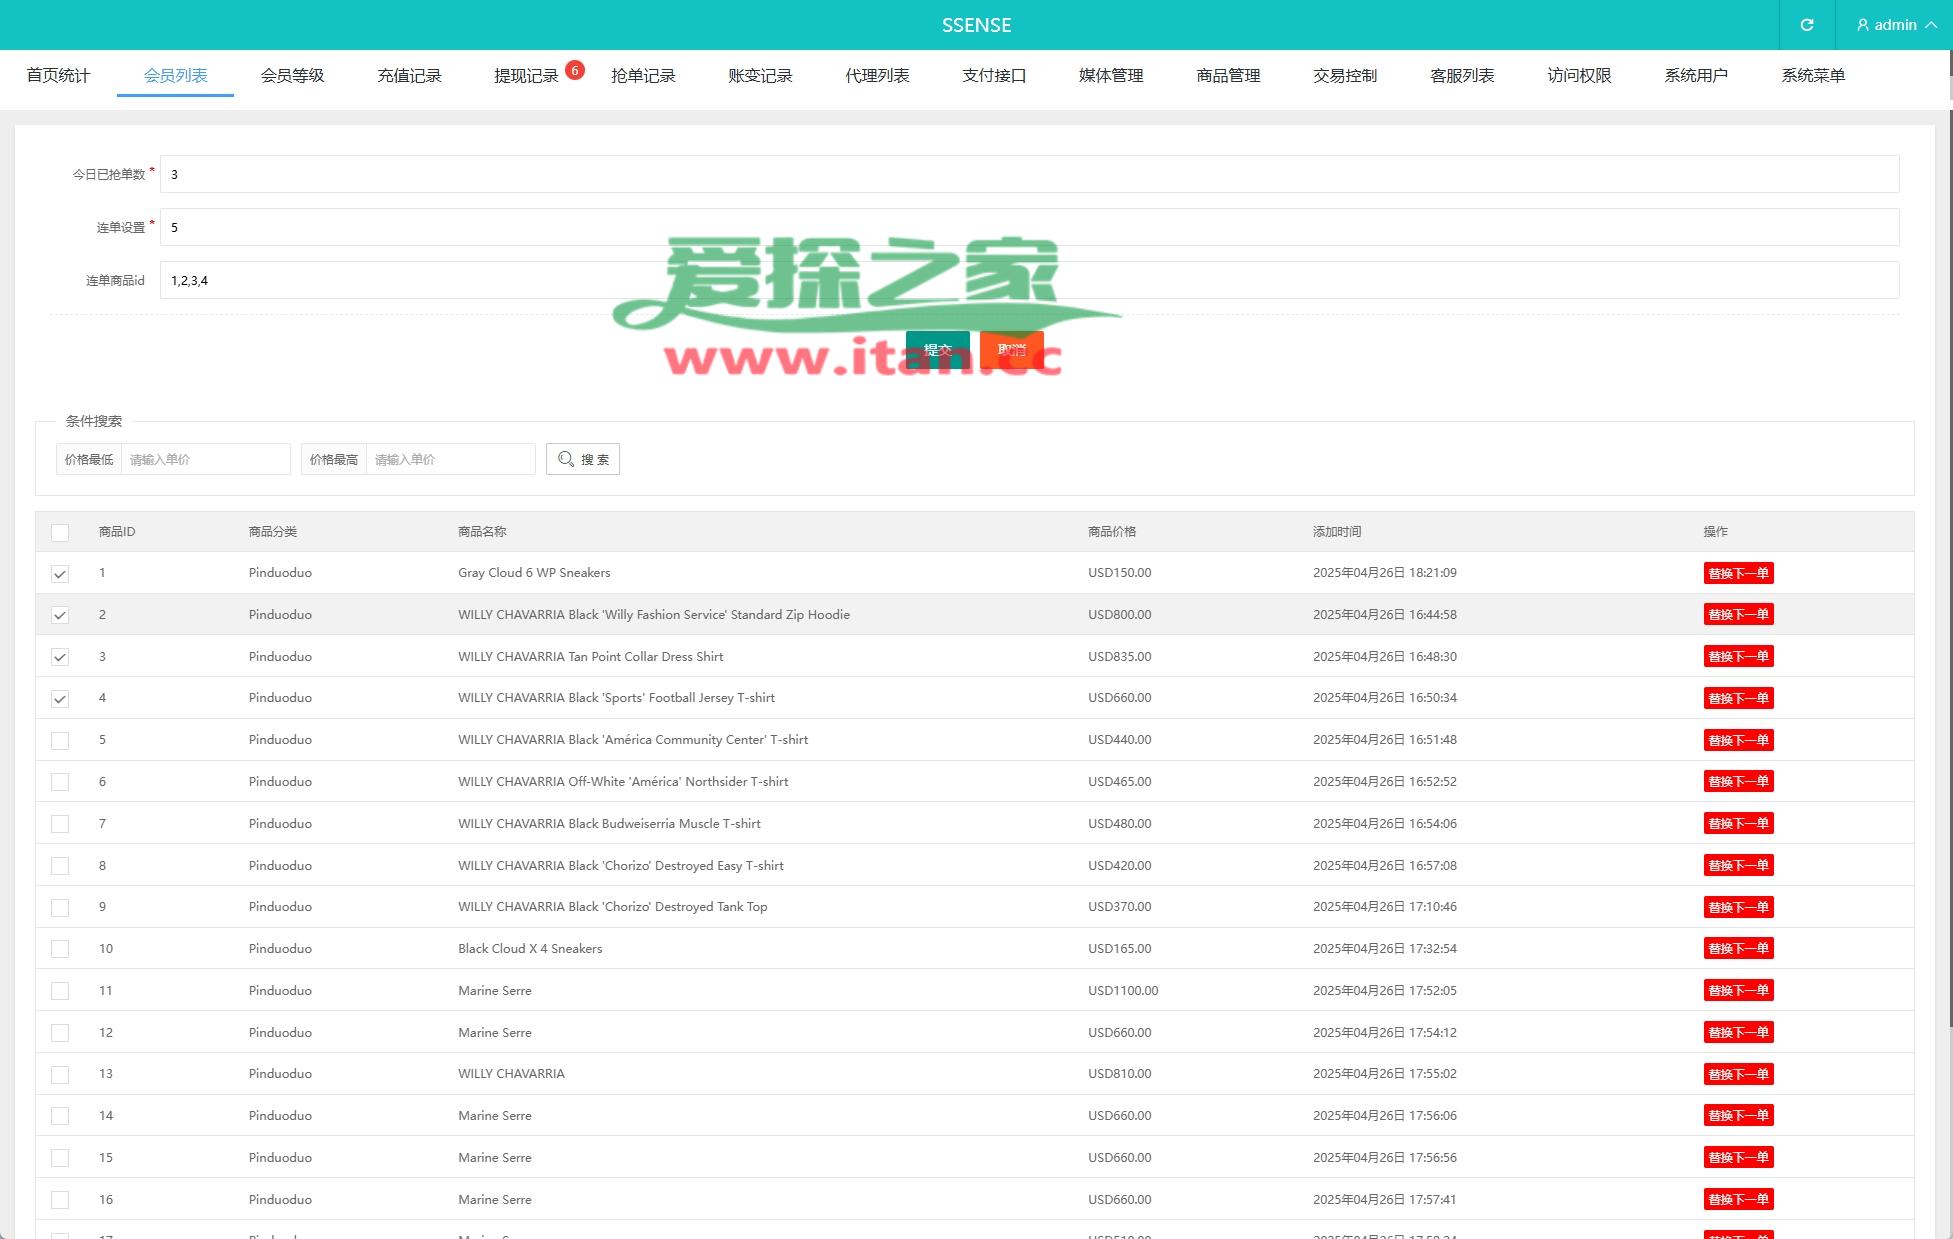Click the 价格最高 price input

tap(450, 459)
